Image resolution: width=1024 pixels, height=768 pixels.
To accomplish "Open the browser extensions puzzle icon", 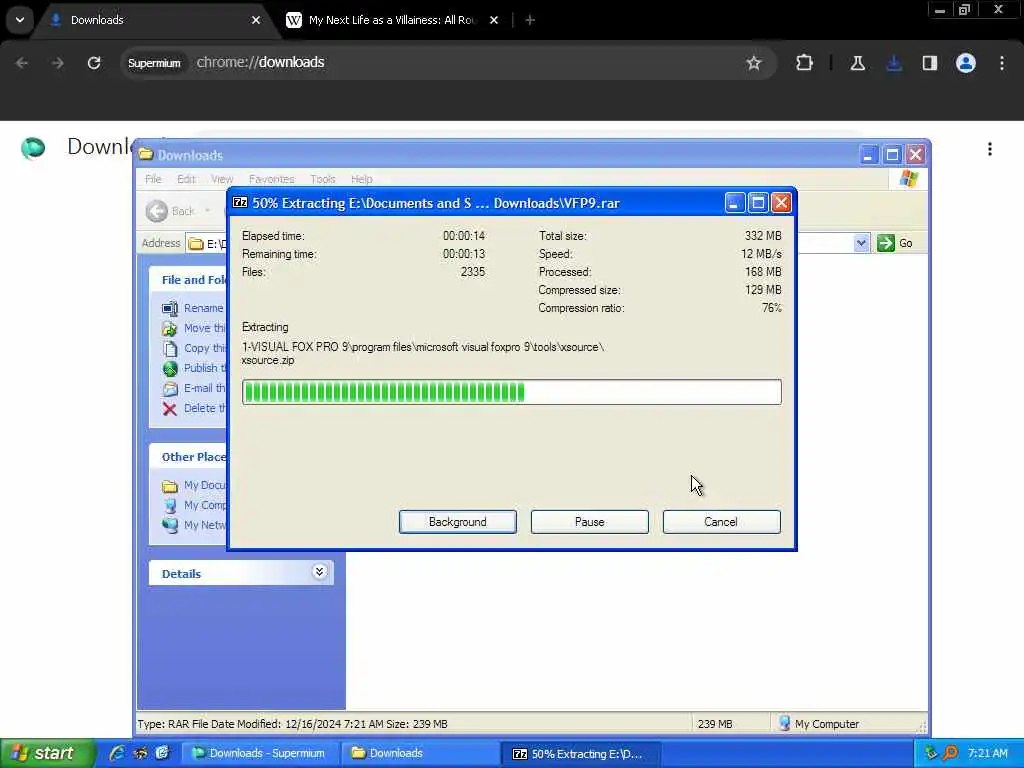I will tap(804, 63).
